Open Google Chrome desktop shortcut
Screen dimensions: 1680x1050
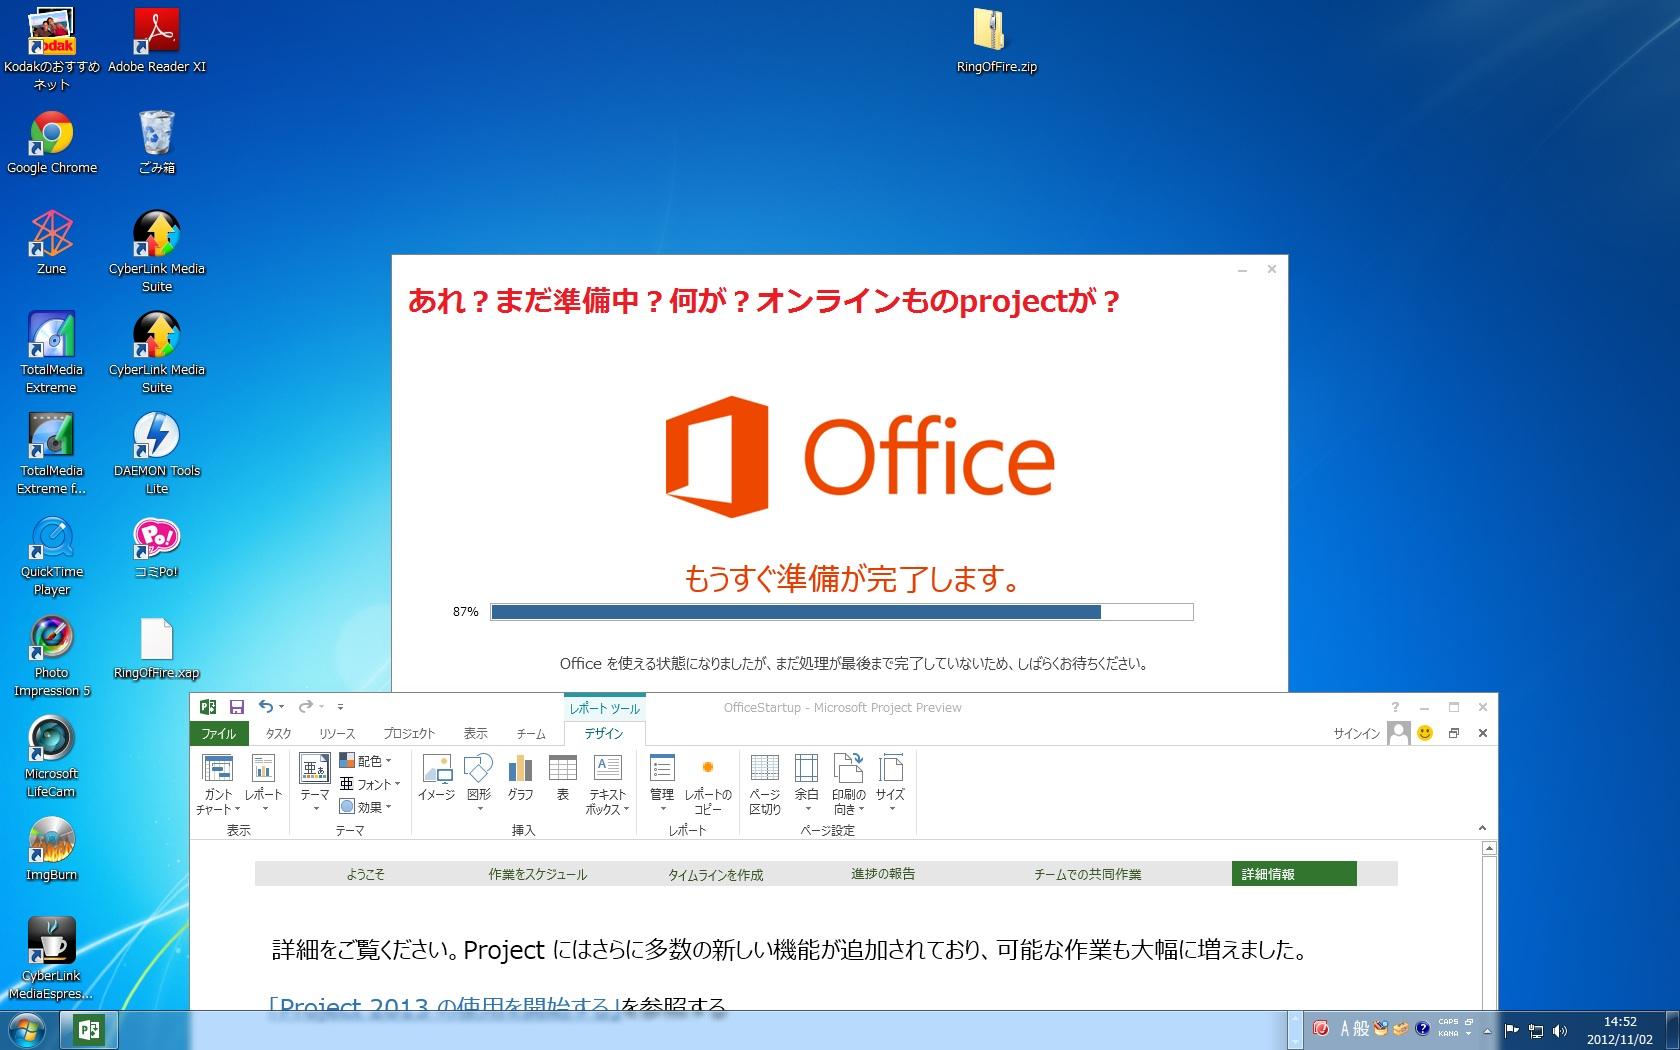click(52, 144)
